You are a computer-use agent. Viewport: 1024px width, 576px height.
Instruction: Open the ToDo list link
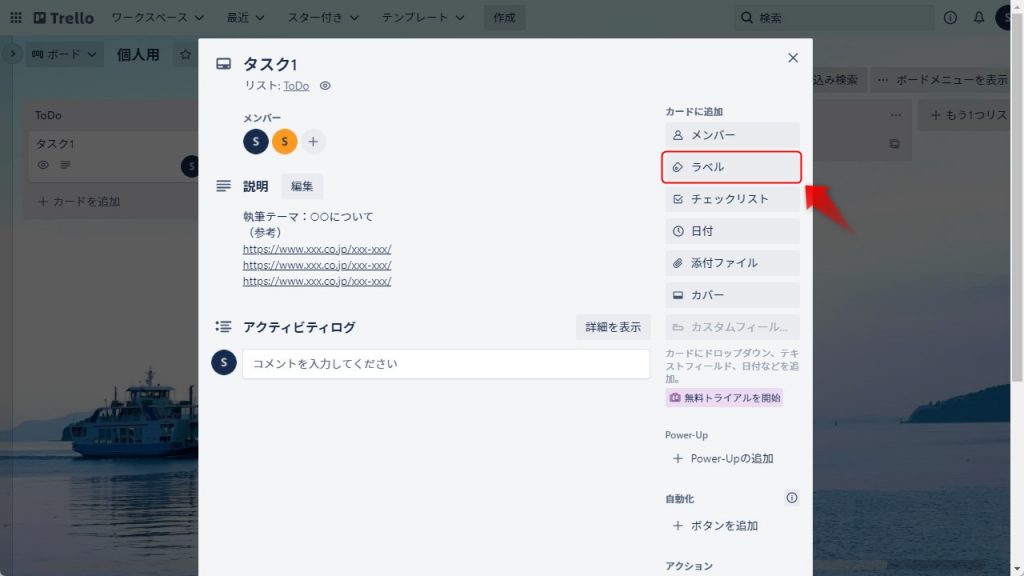point(296,86)
